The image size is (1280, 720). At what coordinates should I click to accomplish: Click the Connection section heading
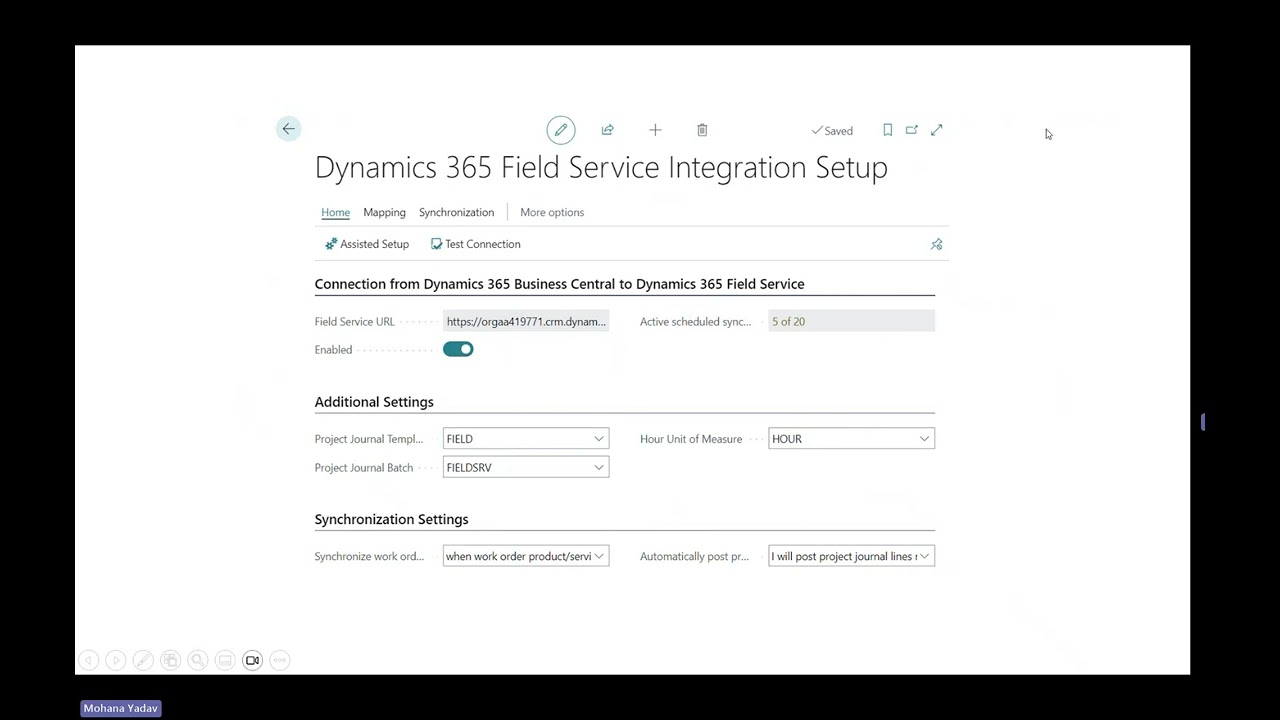pyautogui.click(x=559, y=284)
